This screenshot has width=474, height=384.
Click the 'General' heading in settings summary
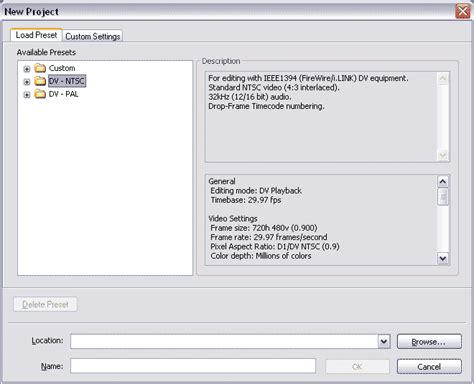pyautogui.click(x=222, y=181)
